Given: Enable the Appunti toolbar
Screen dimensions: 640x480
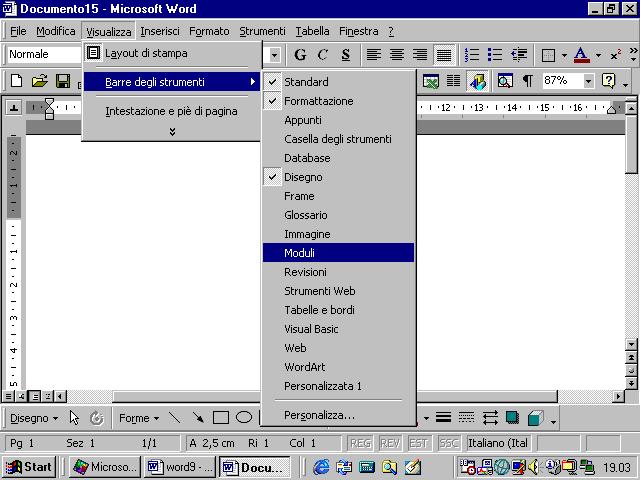Looking at the screenshot, I should coord(338,120).
